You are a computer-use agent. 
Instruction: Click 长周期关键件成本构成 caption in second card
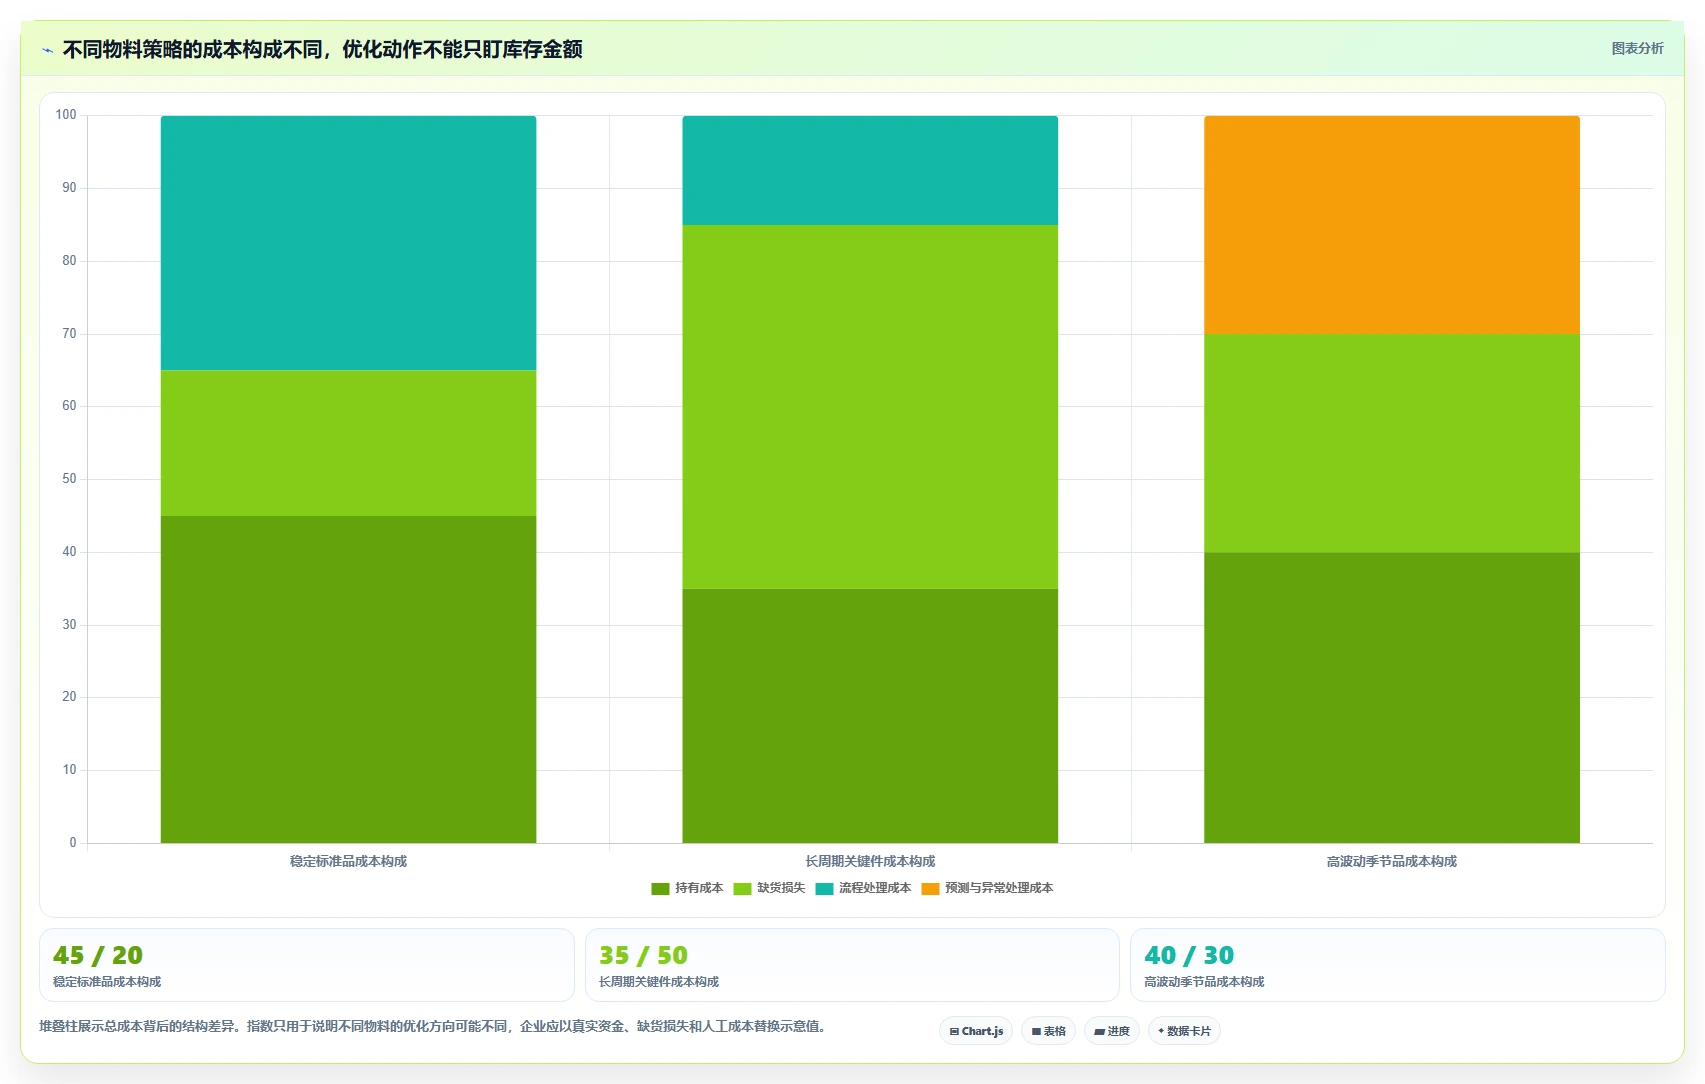coord(659,982)
